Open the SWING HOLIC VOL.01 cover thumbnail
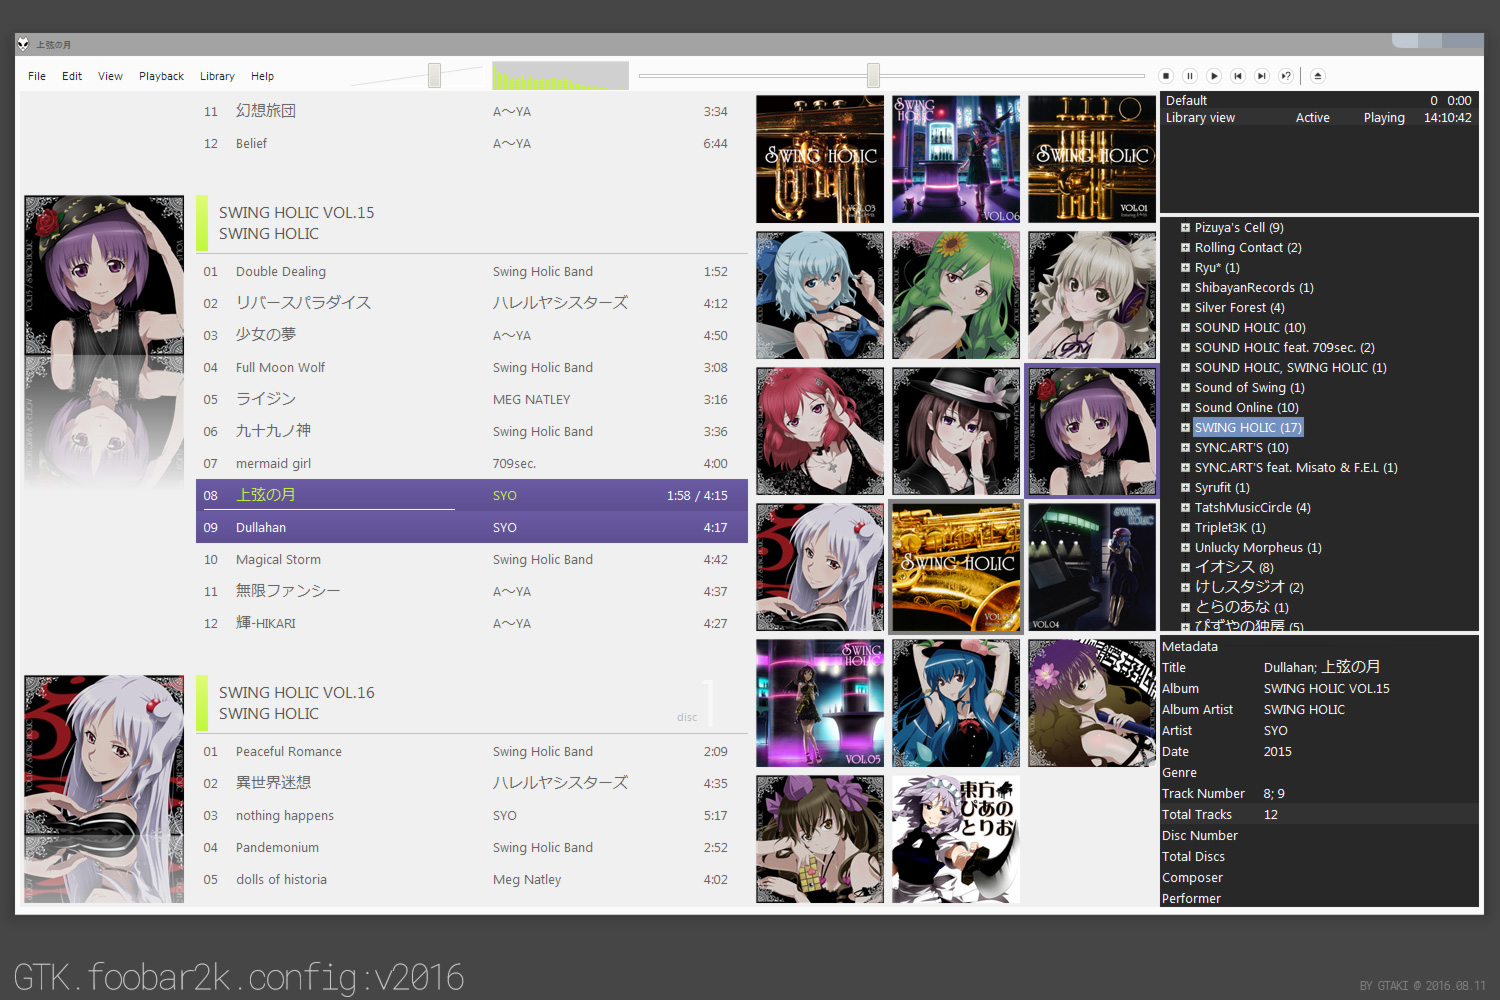 pos(1092,159)
